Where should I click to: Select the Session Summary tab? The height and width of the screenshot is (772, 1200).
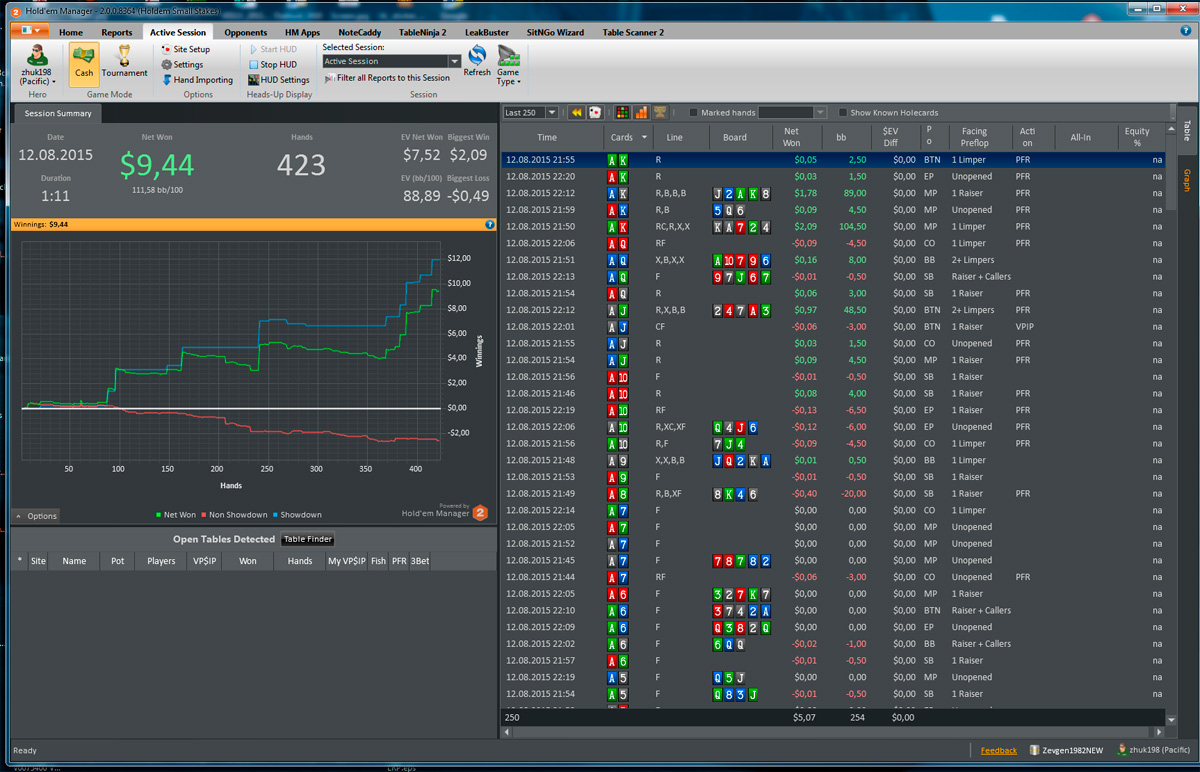pyautogui.click(x=58, y=113)
